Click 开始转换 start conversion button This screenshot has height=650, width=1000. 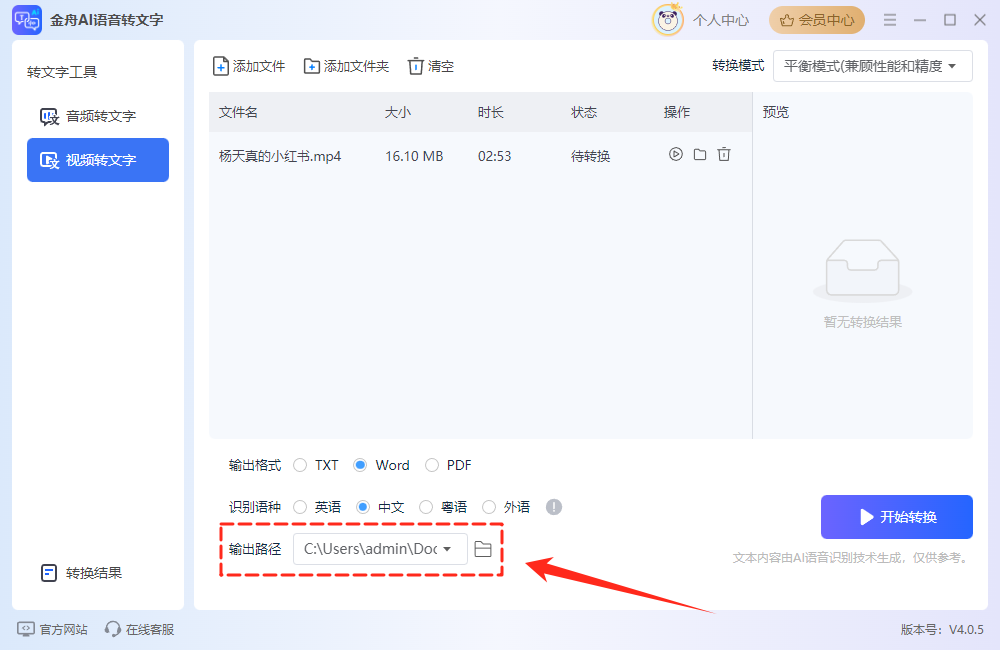pos(897,517)
